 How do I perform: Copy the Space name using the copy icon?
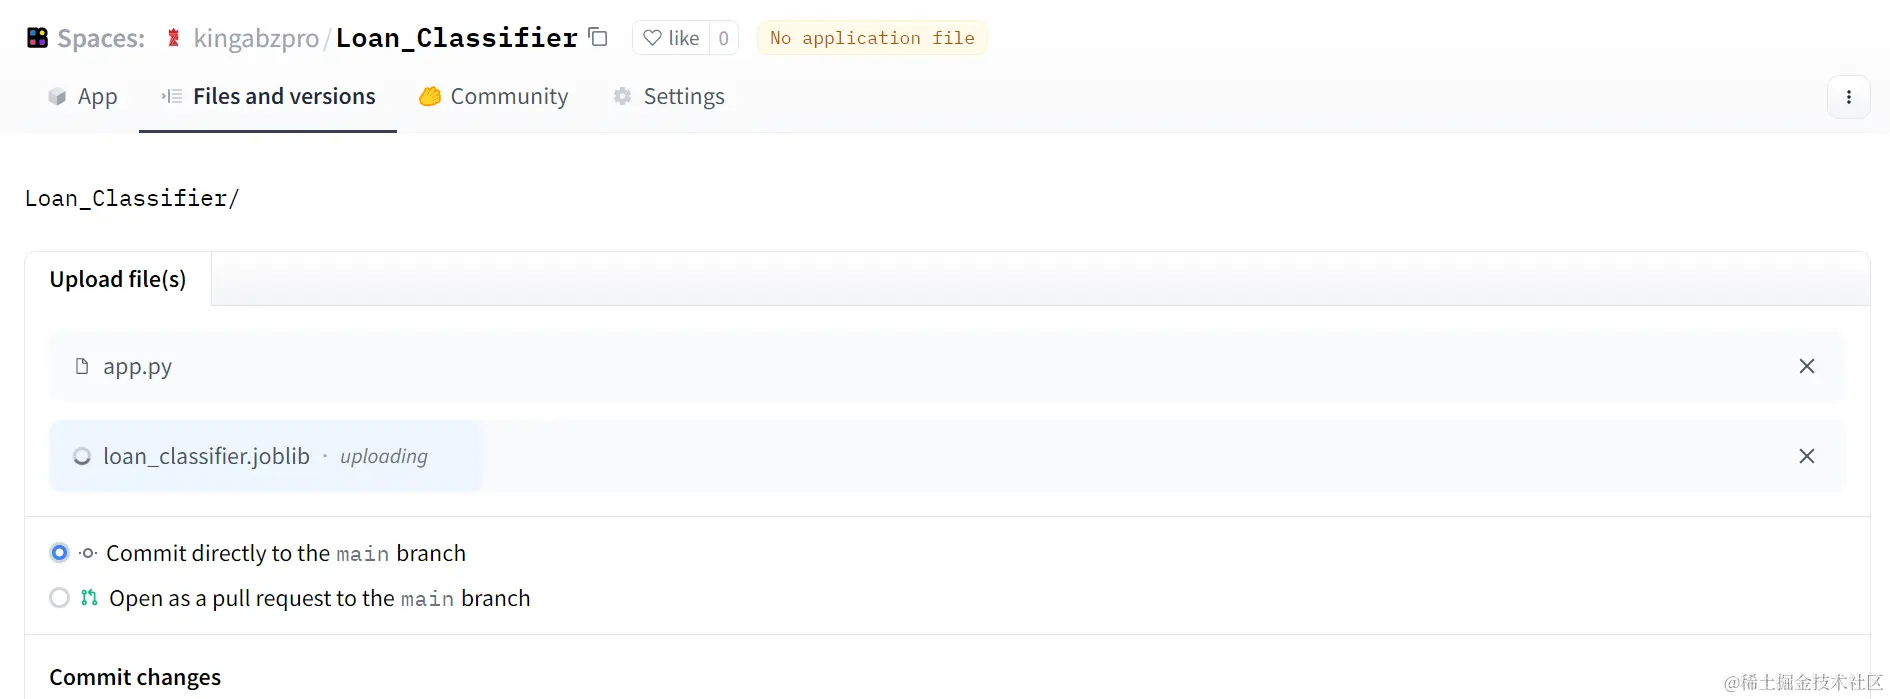598,37
